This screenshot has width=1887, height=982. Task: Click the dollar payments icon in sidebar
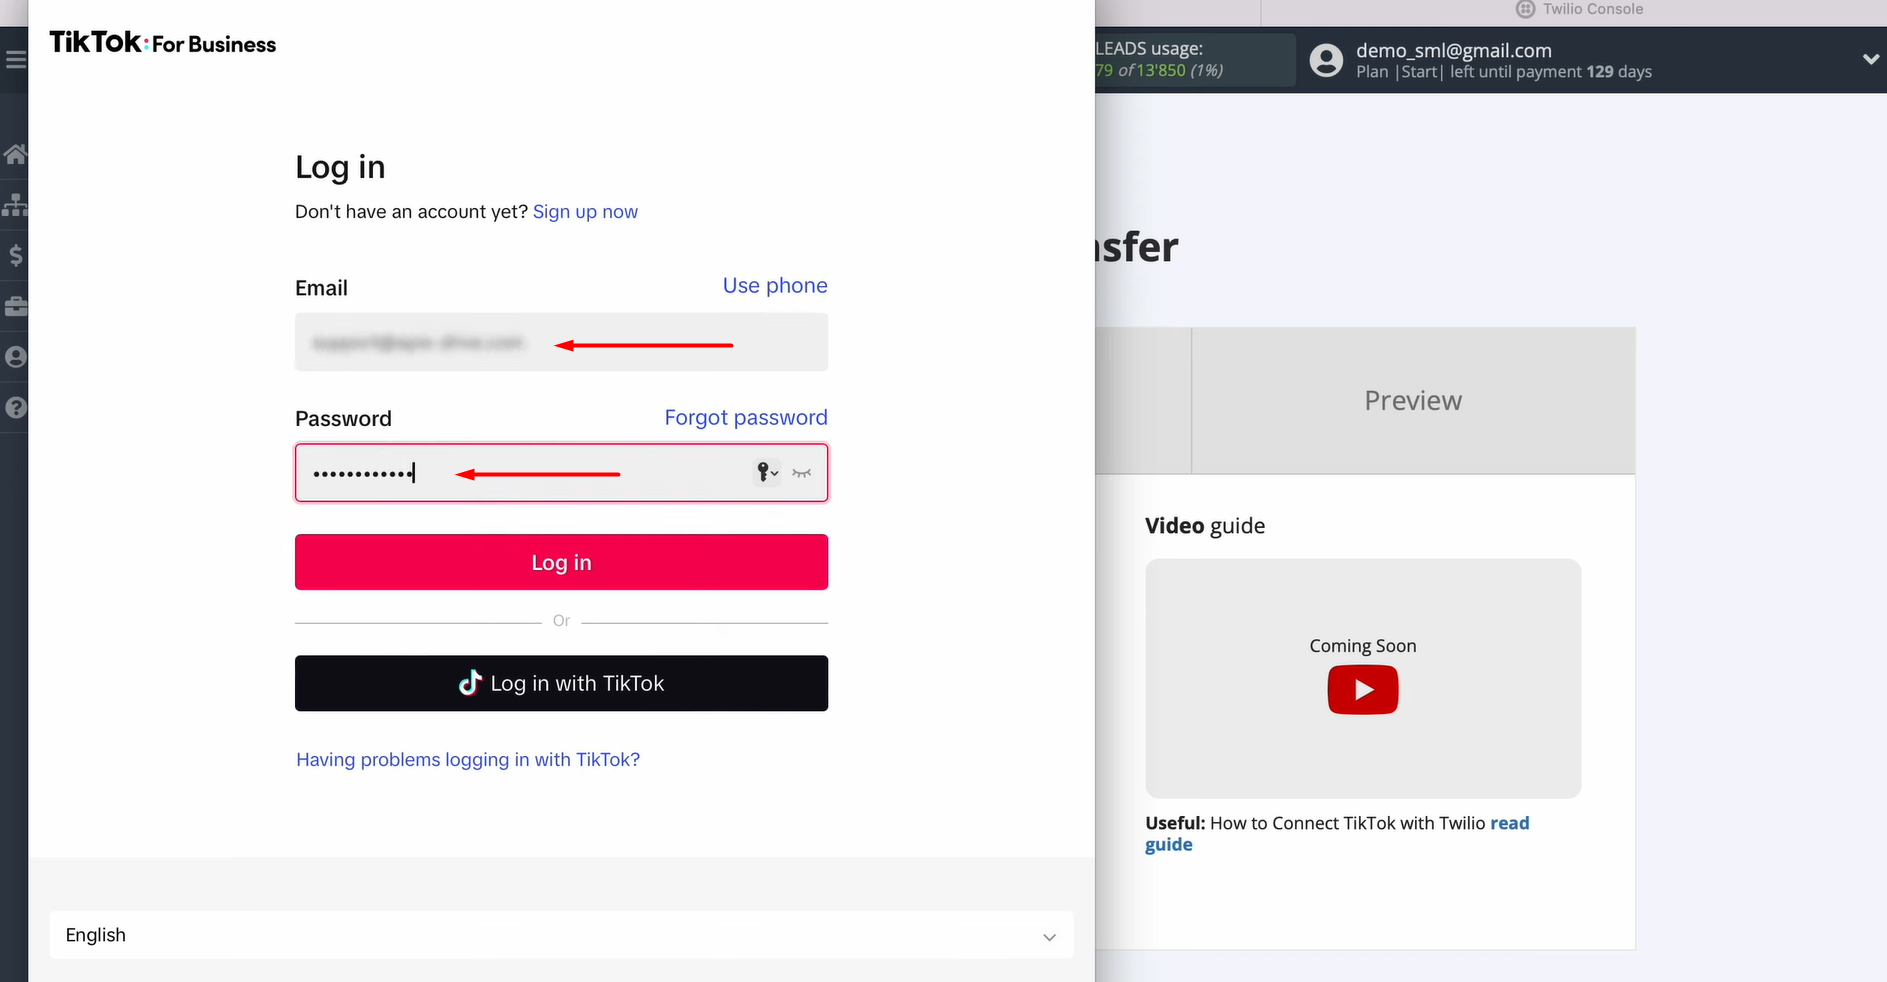point(16,256)
